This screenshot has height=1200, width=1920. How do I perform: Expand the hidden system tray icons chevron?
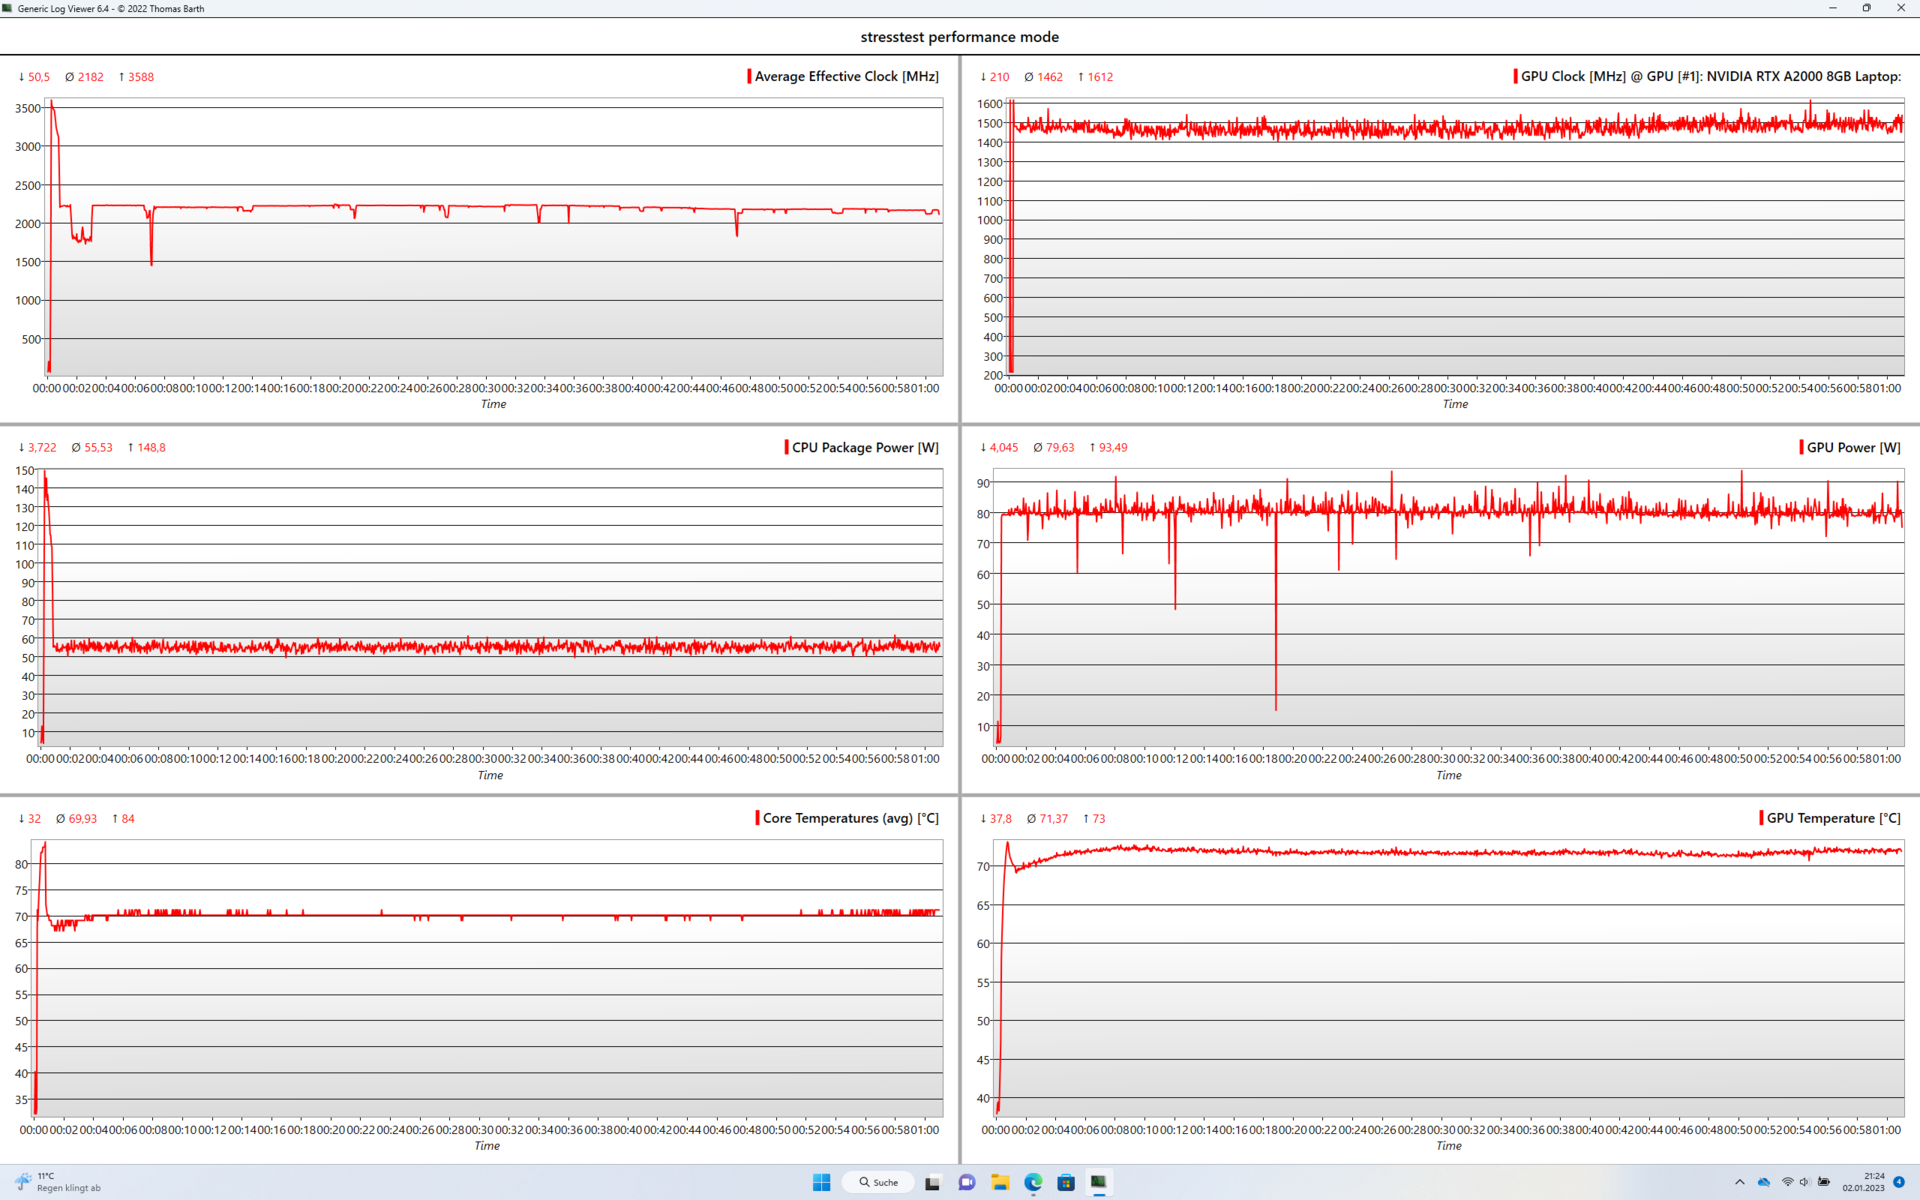pyautogui.click(x=1740, y=1182)
